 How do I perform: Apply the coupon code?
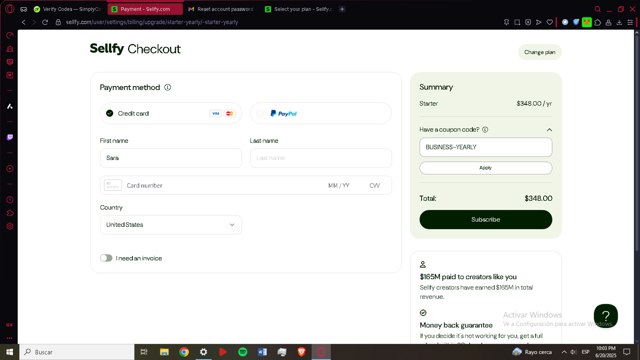[486, 168]
